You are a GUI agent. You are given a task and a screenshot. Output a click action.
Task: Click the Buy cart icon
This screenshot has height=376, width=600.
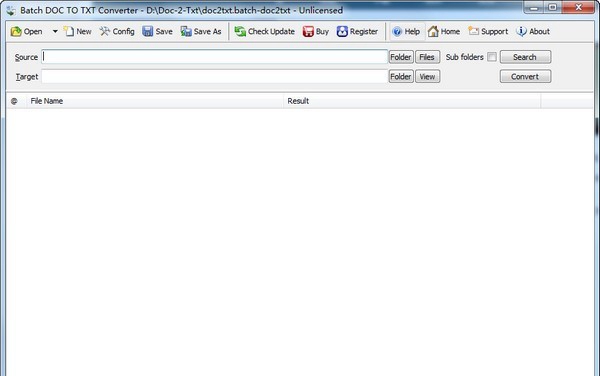pyautogui.click(x=308, y=31)
